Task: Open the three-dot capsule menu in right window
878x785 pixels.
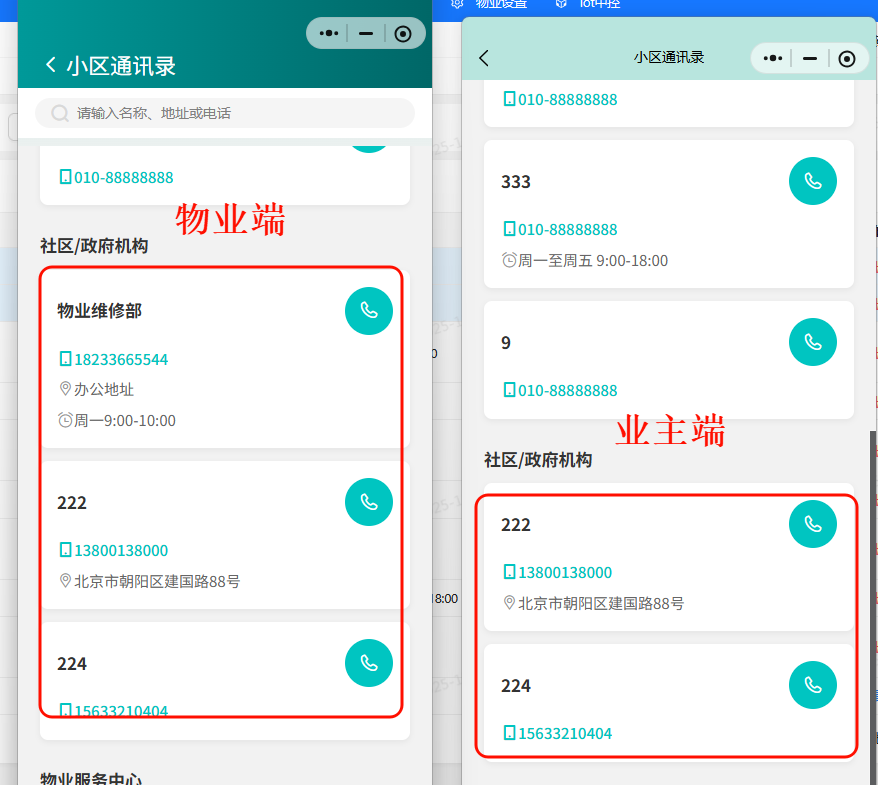Action: click(773, 58)
